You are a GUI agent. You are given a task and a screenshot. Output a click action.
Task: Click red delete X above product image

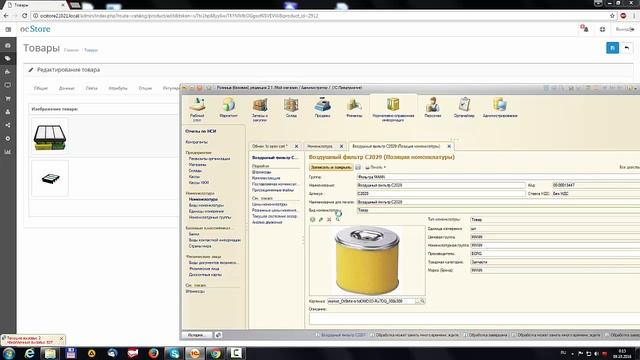[x=329, y=220]
